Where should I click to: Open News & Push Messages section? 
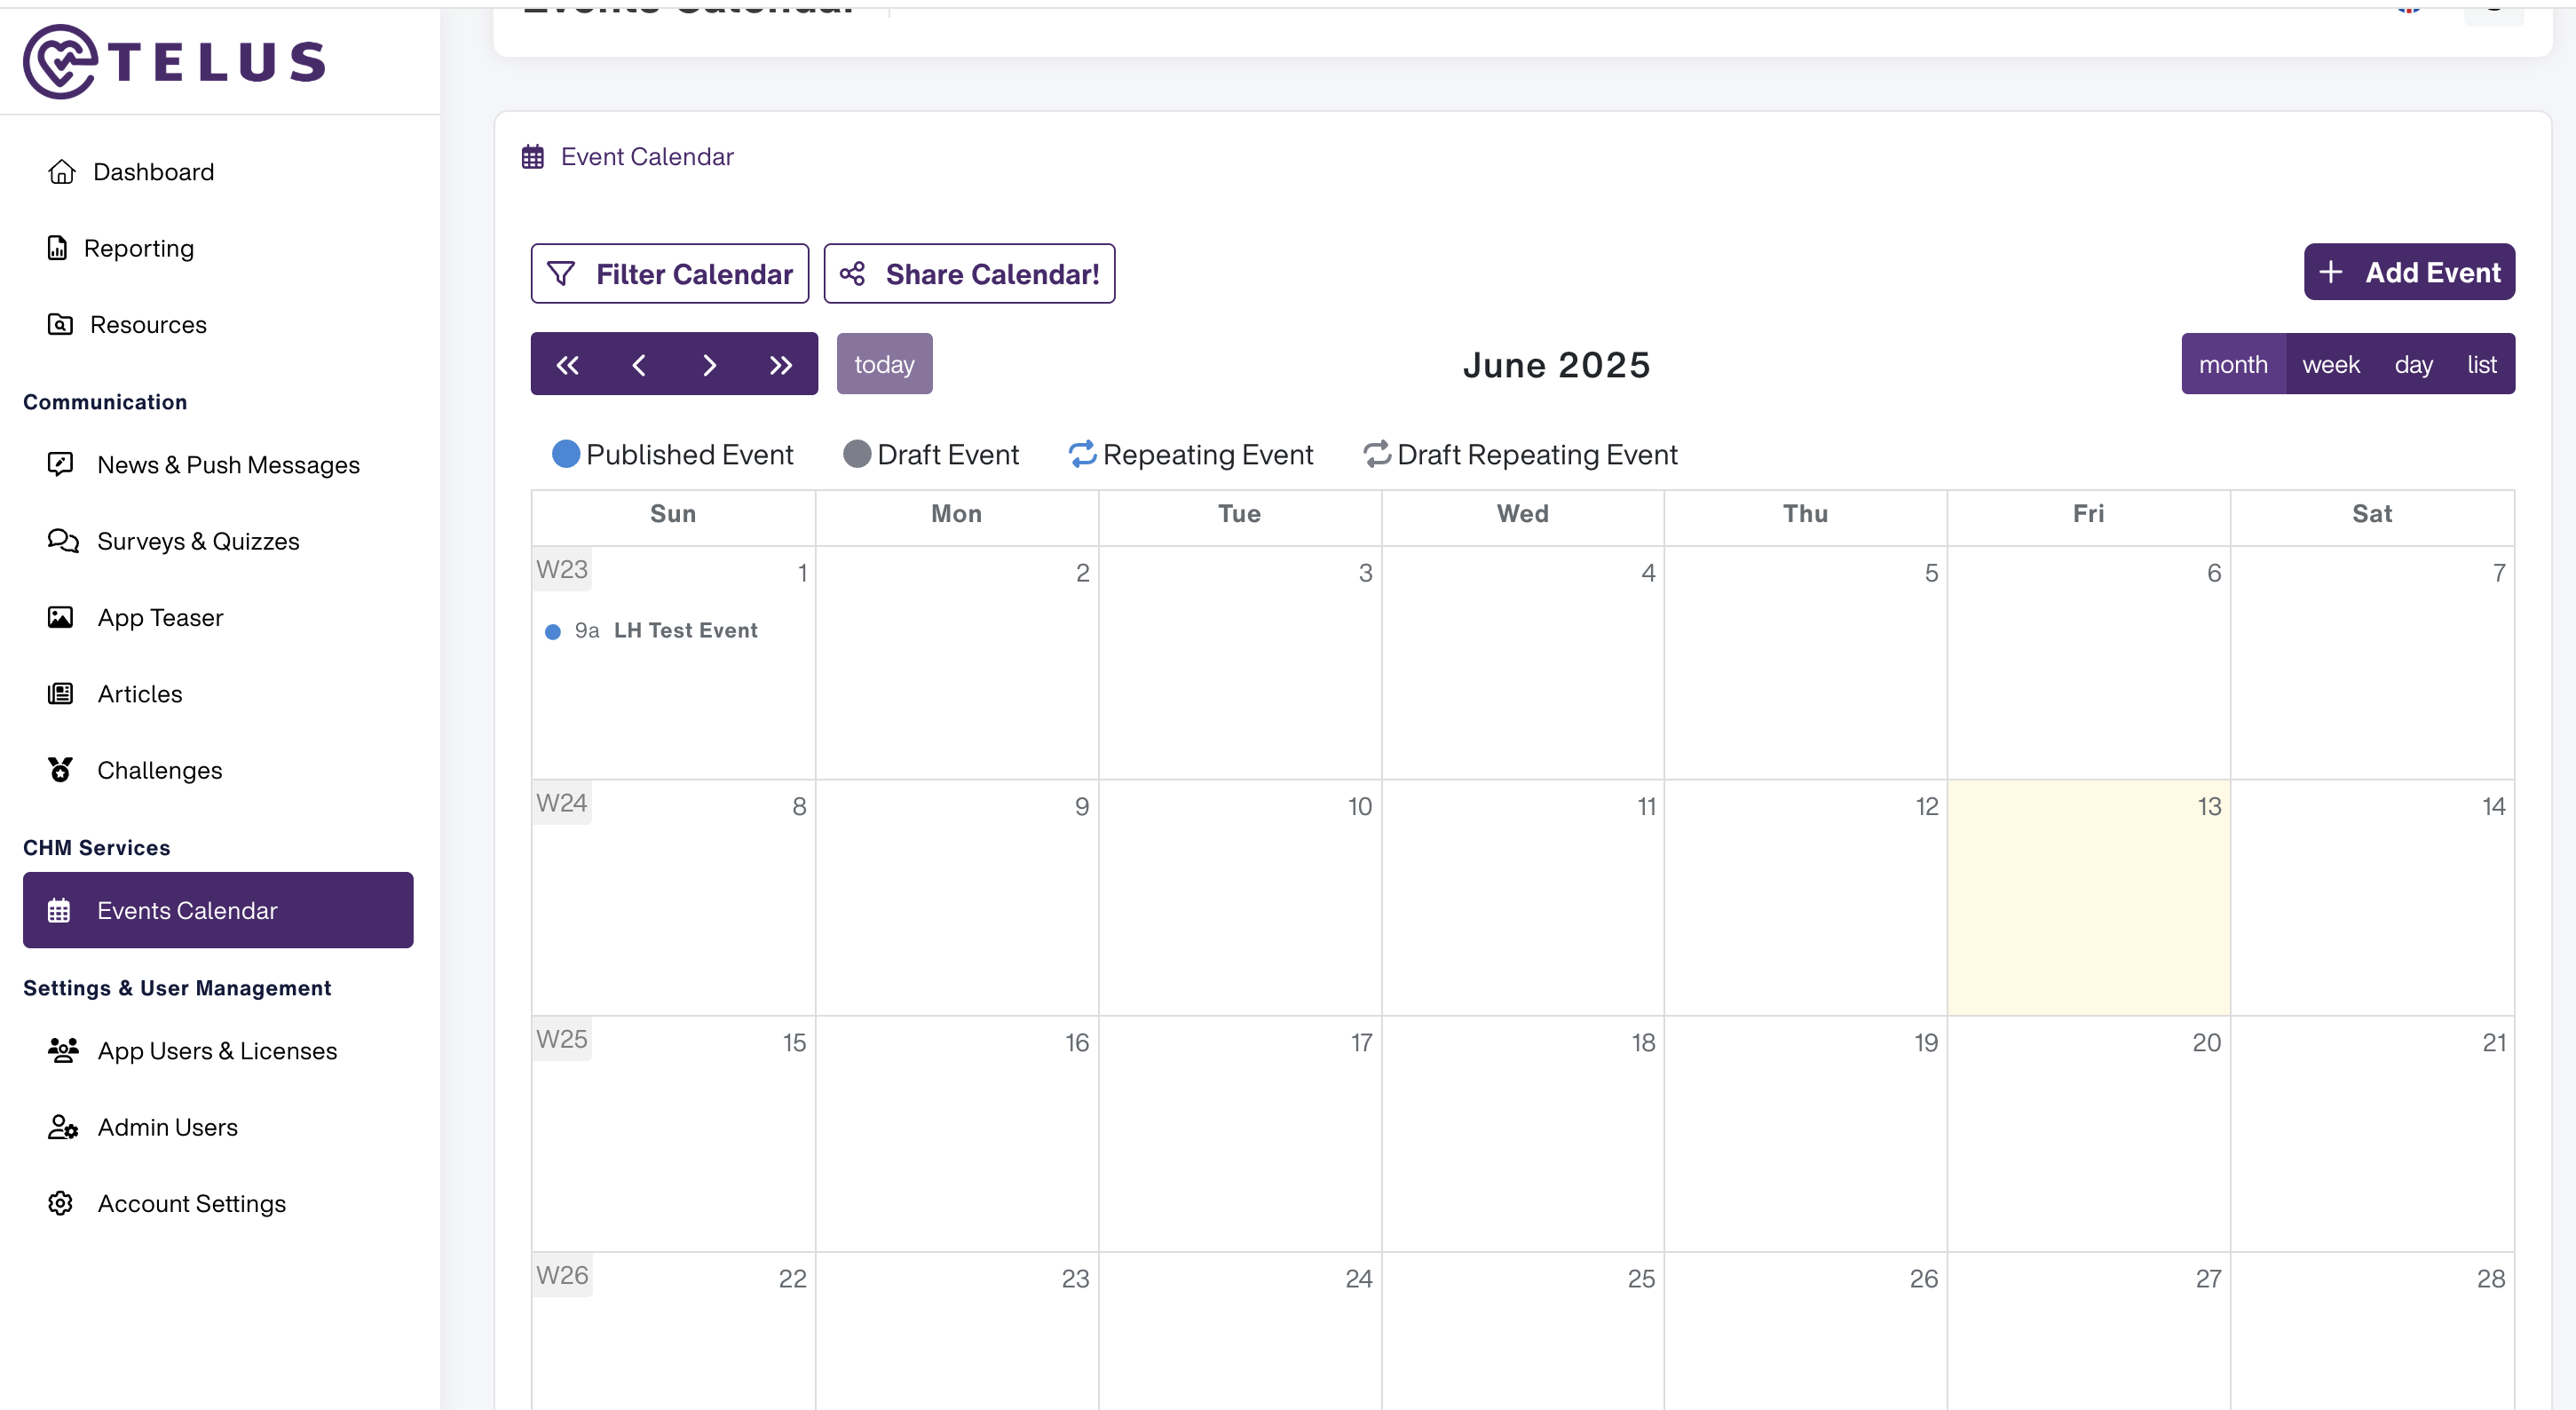(227, 465)
